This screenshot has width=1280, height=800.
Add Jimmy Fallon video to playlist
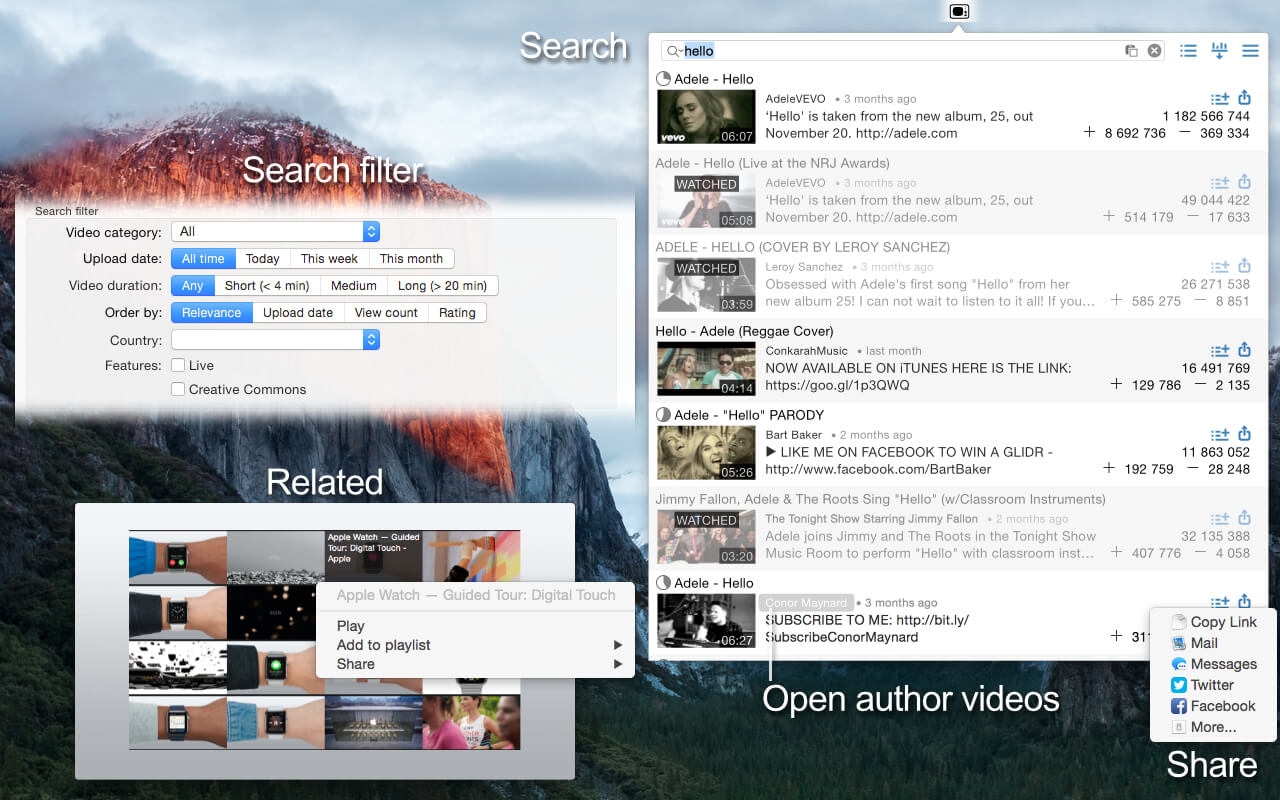[x=1220, y=518]
